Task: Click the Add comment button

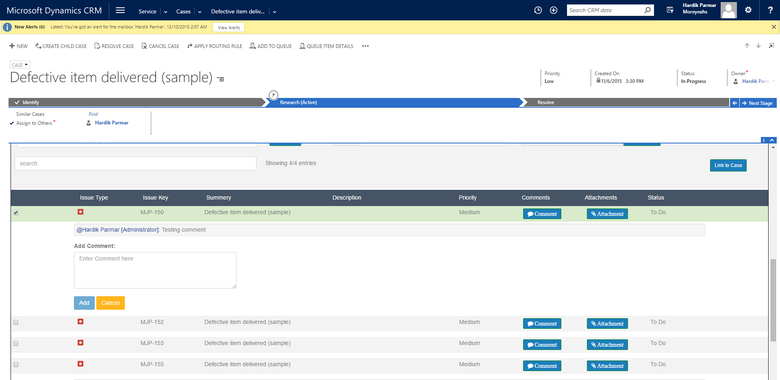Action: tap(84, 303)
